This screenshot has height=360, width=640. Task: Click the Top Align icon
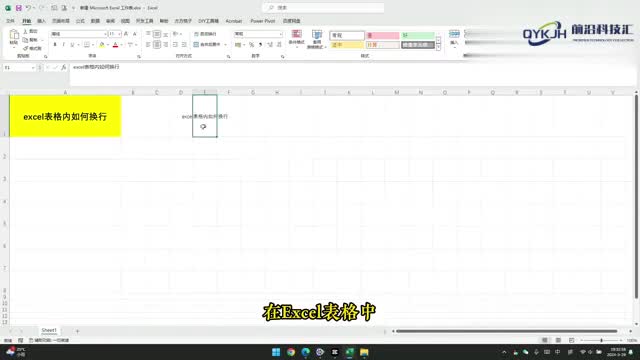point(148,34)
